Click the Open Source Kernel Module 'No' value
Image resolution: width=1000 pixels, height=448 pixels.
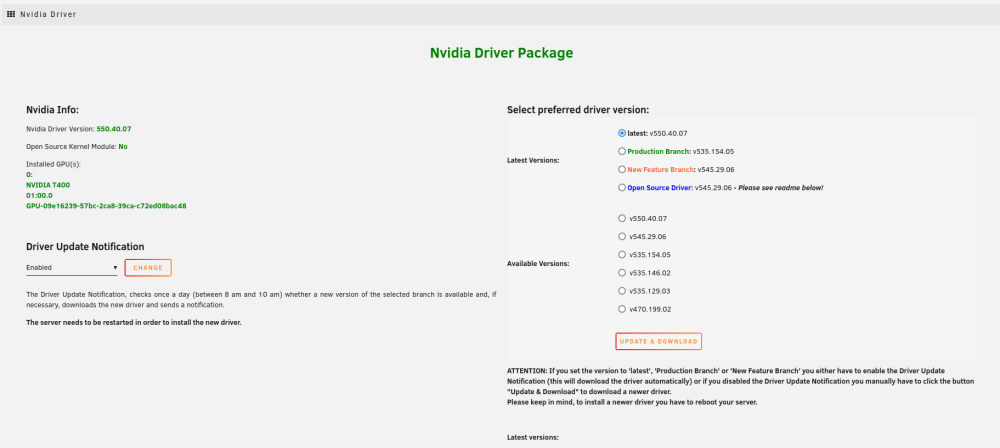122,147
